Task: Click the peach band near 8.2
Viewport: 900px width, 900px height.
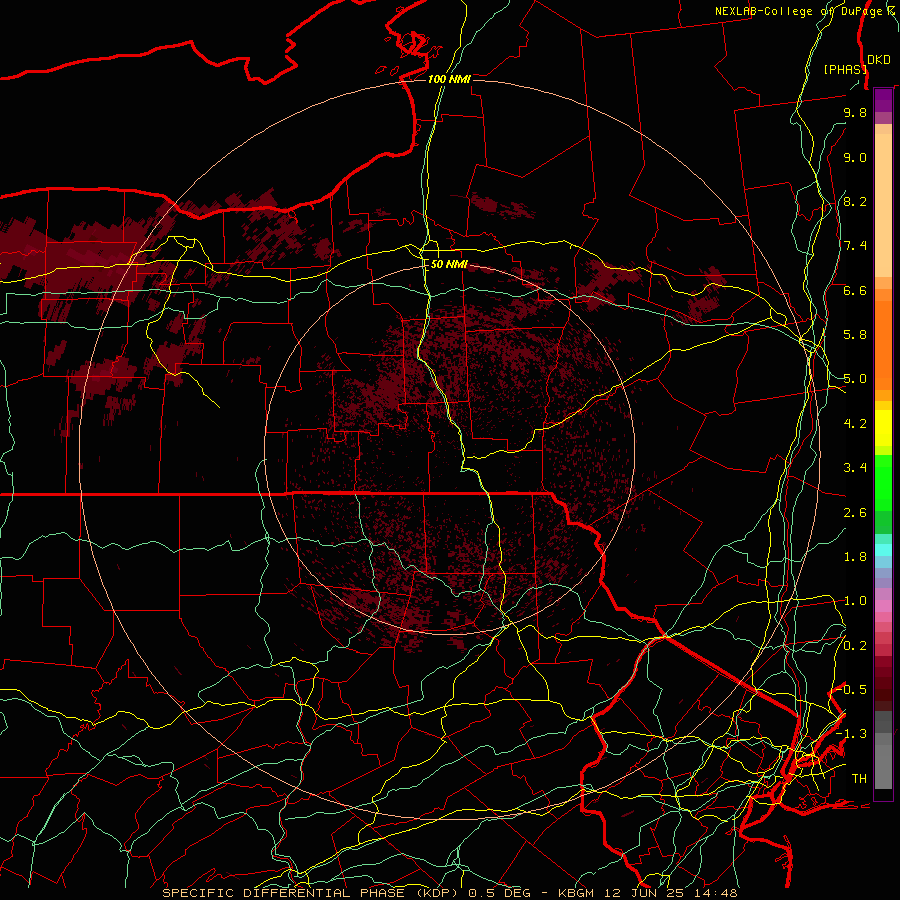Action: pyautogui.click(x=883, y=205)
